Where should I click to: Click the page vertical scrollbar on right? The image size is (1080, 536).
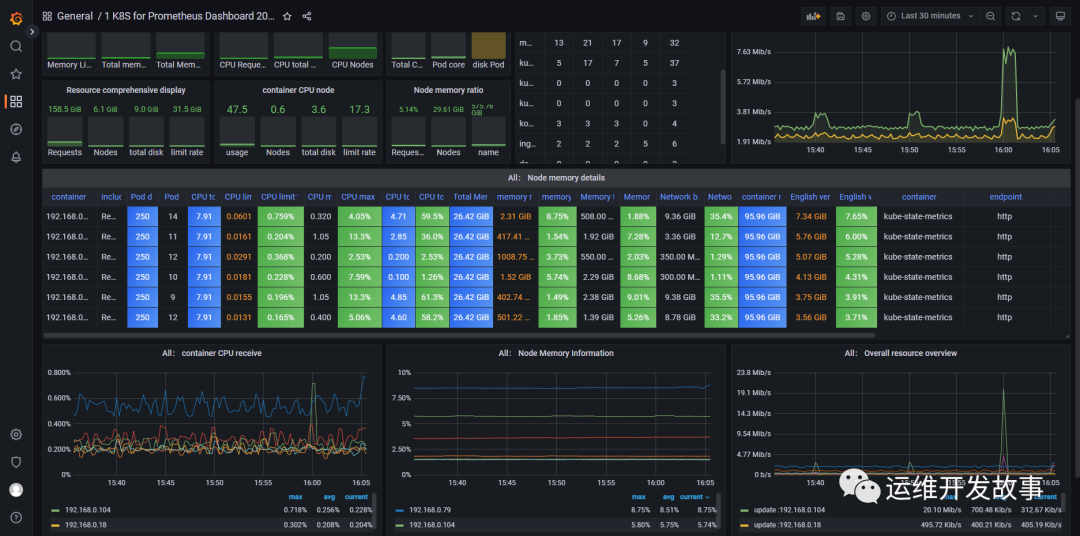tap(1077, 286)
